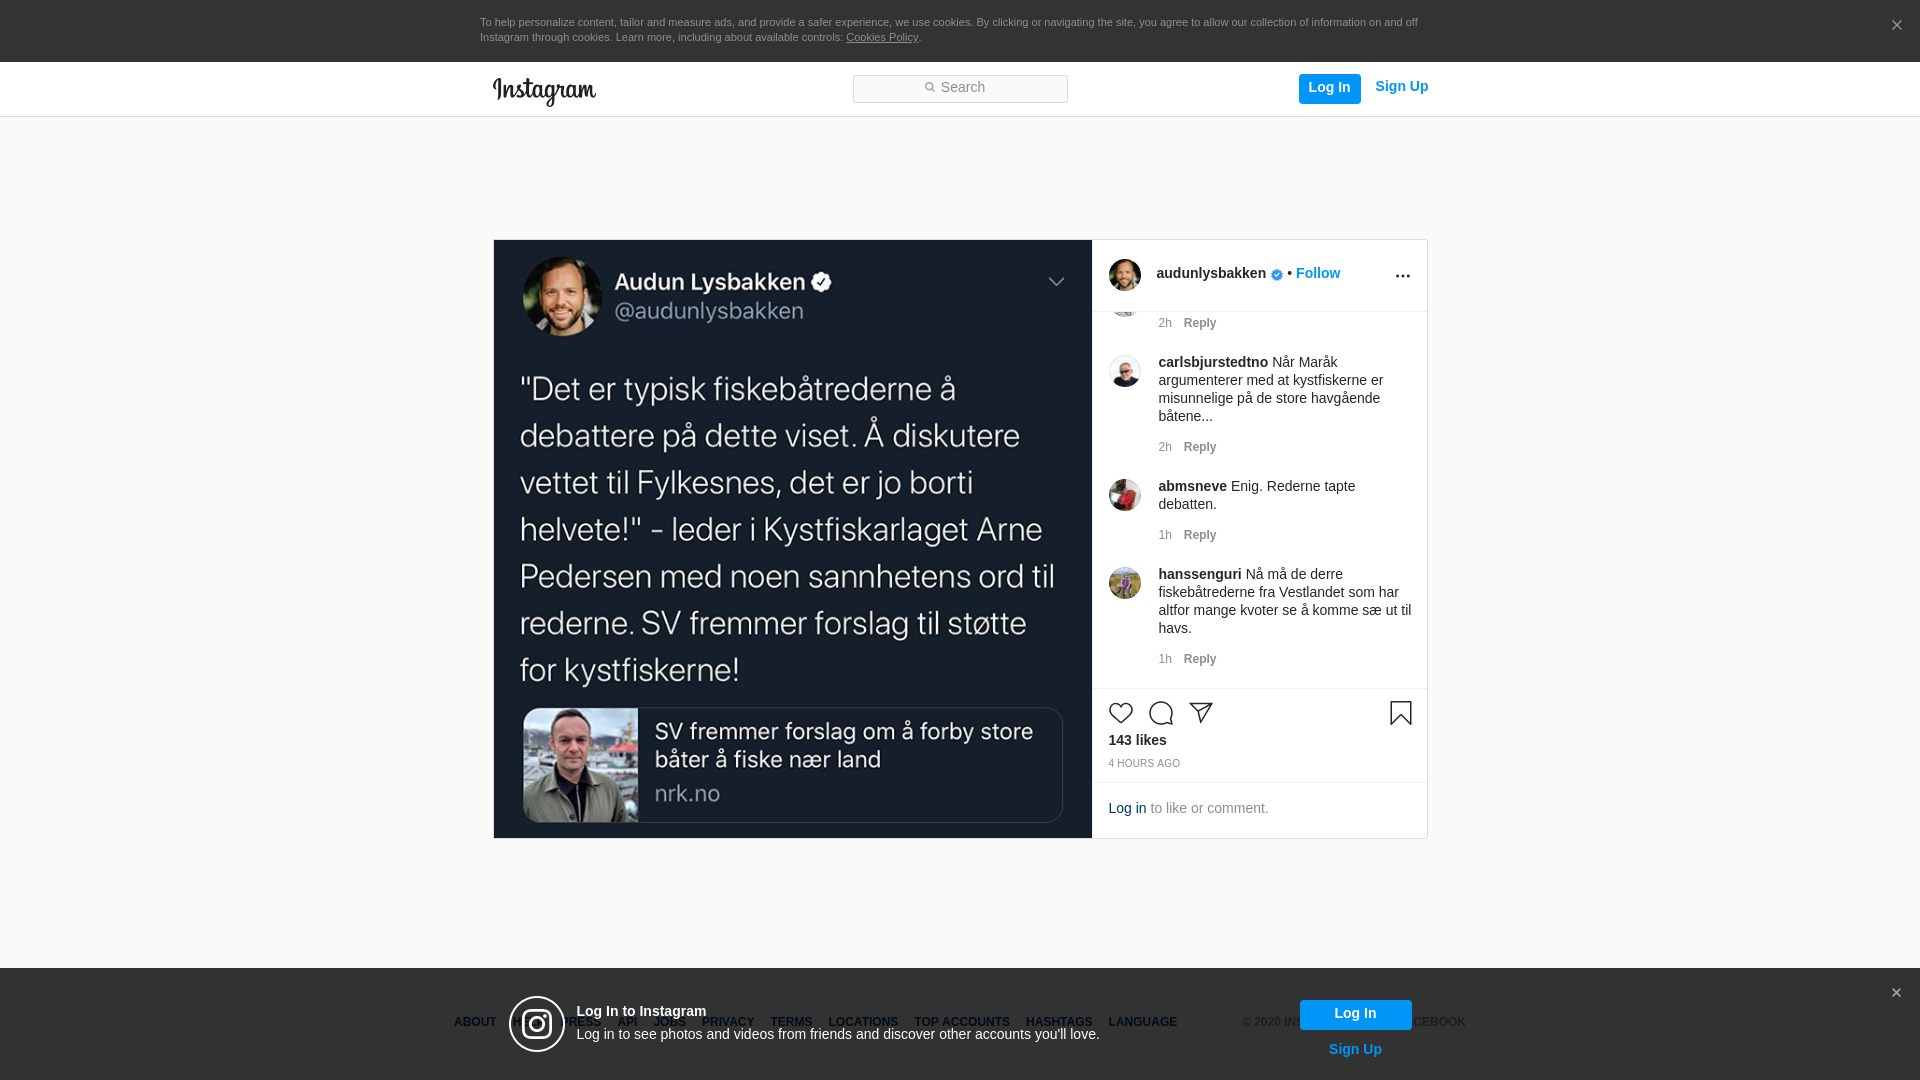The height and width of the screenshot is (1080, 1920).
Task: Open the Cookies Policy link
Action: click(x=881, y=37)
